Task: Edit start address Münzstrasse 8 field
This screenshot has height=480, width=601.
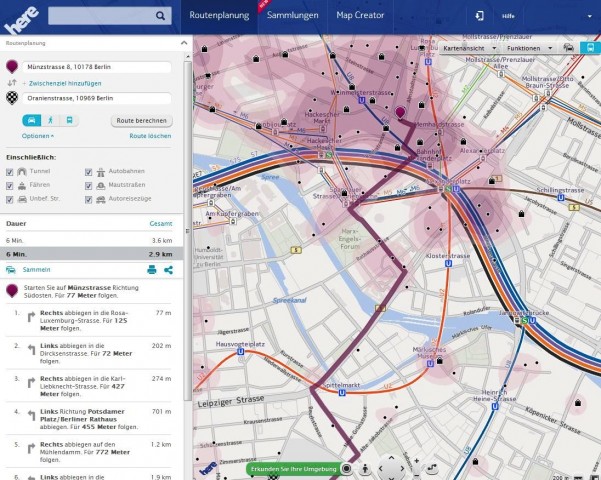Action: click(x=97, y=67)
